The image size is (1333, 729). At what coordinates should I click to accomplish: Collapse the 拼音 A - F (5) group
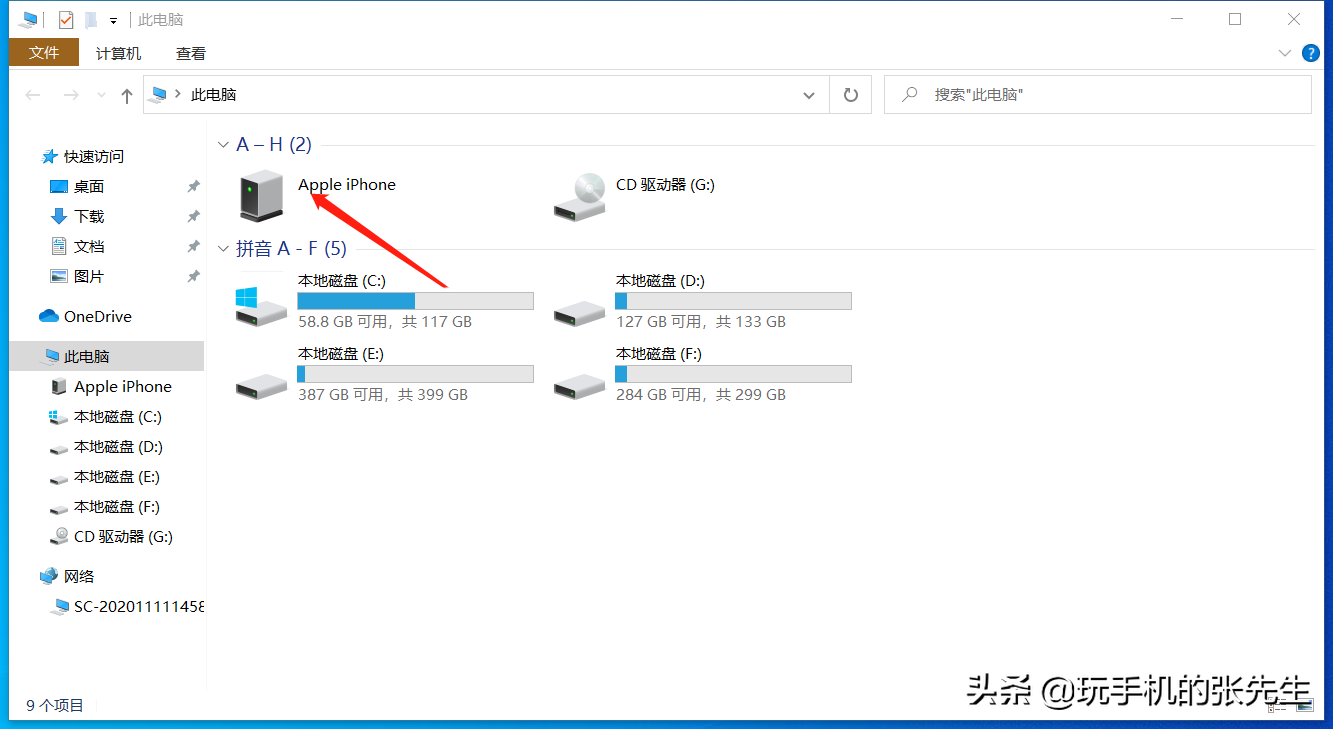[x=224, y=247]
